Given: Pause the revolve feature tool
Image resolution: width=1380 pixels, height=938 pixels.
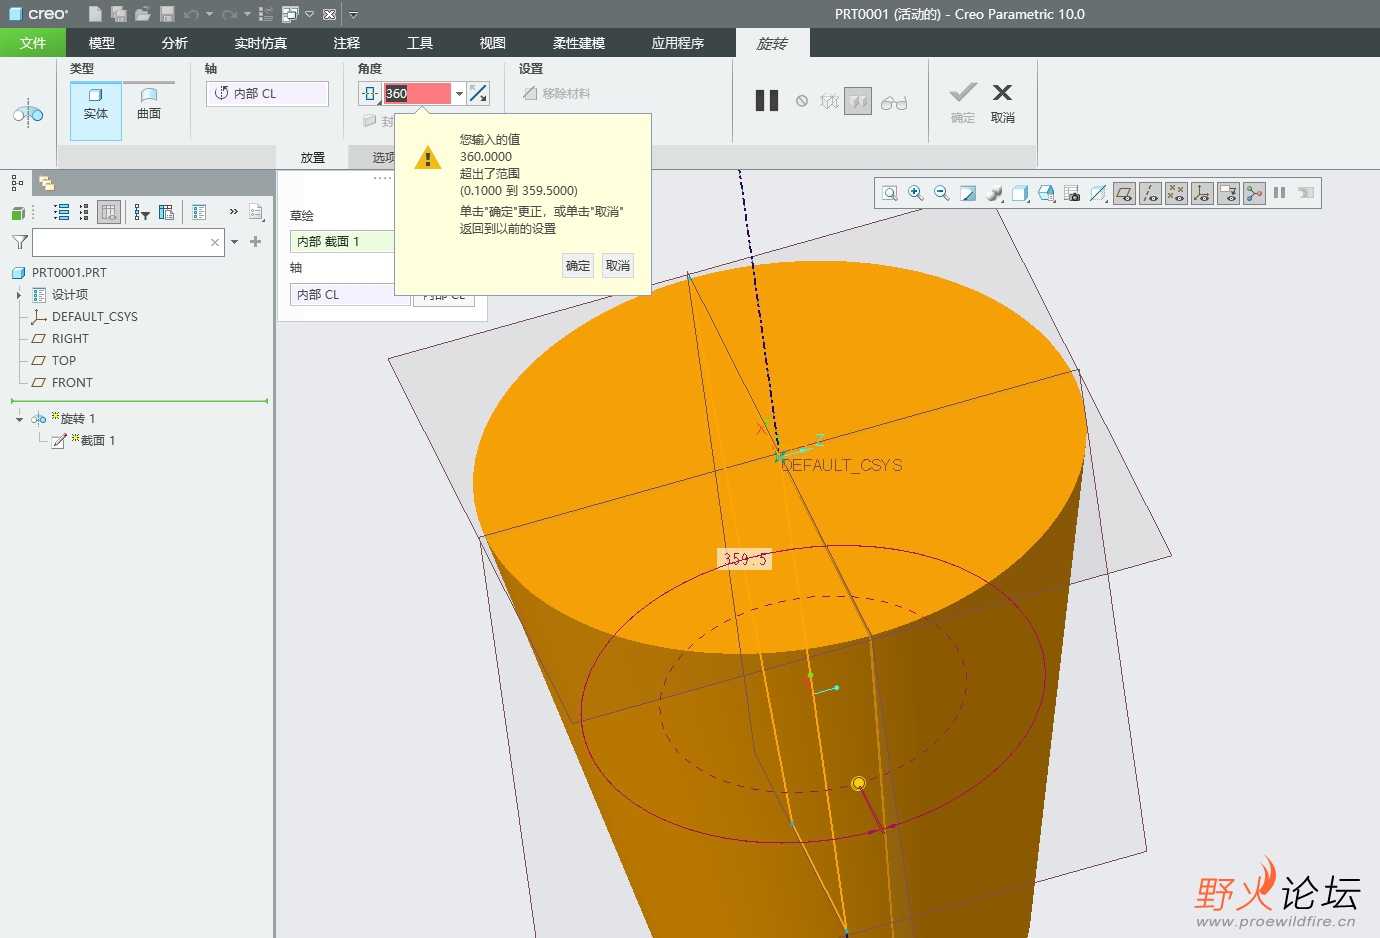Looking at the screenshot, I should click(x=767, y=100).
